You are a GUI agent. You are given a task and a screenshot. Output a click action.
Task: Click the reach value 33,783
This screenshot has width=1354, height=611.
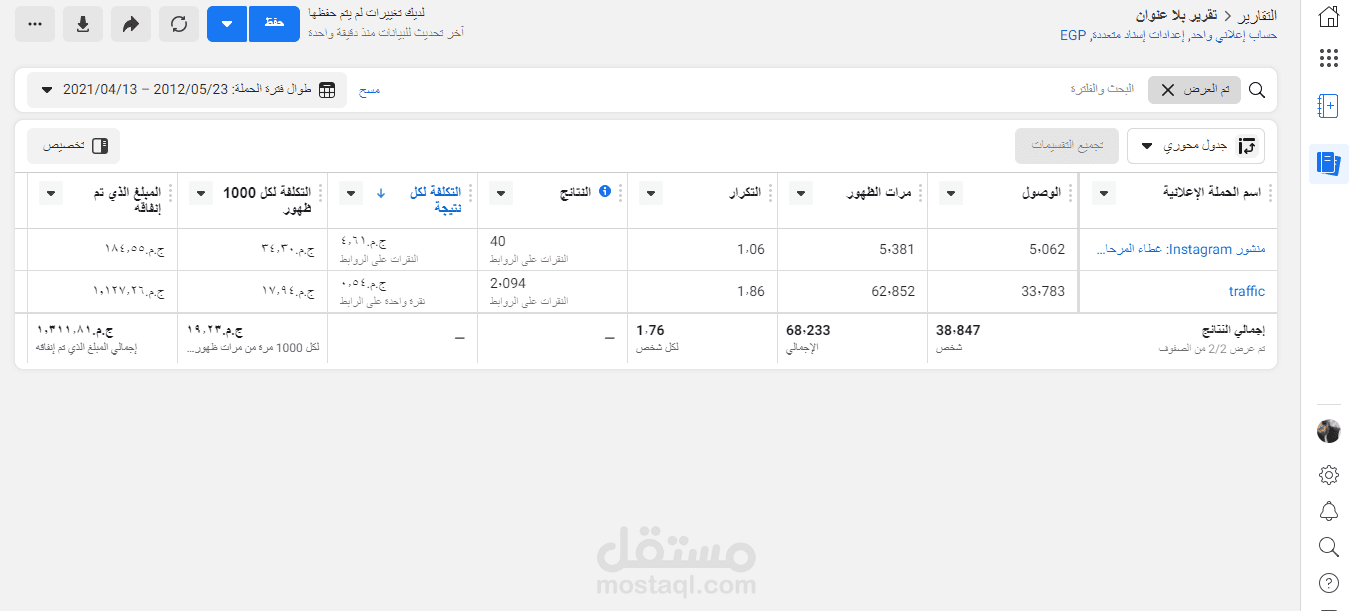click(1043, 292)
